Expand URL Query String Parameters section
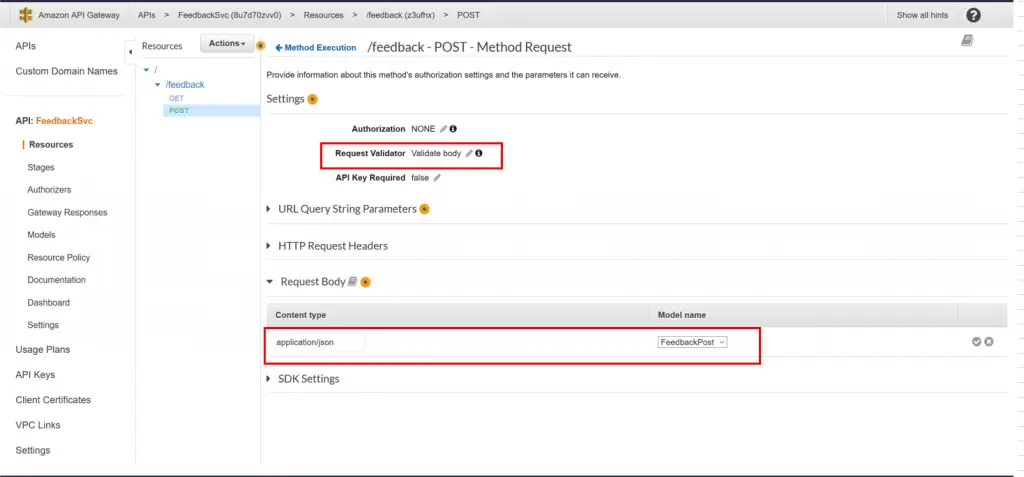The height and width of the screenshot is (477, 1024). [x=268, y=209]
